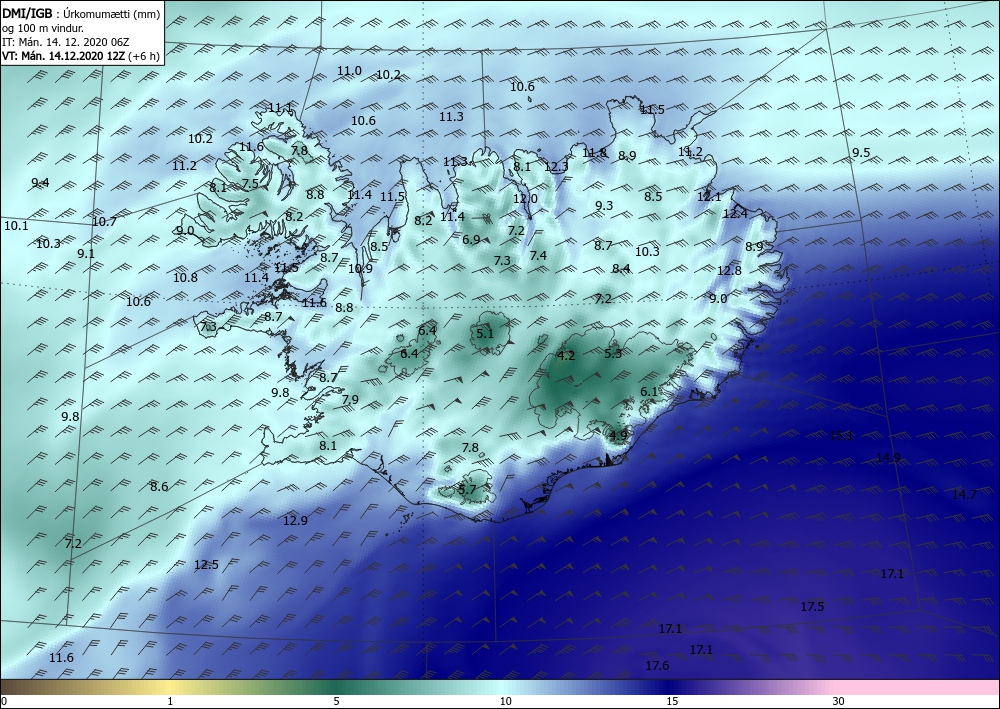The image size is (1000, 709).
Task: Select the map value 7.9
Action: coord(350,400)
